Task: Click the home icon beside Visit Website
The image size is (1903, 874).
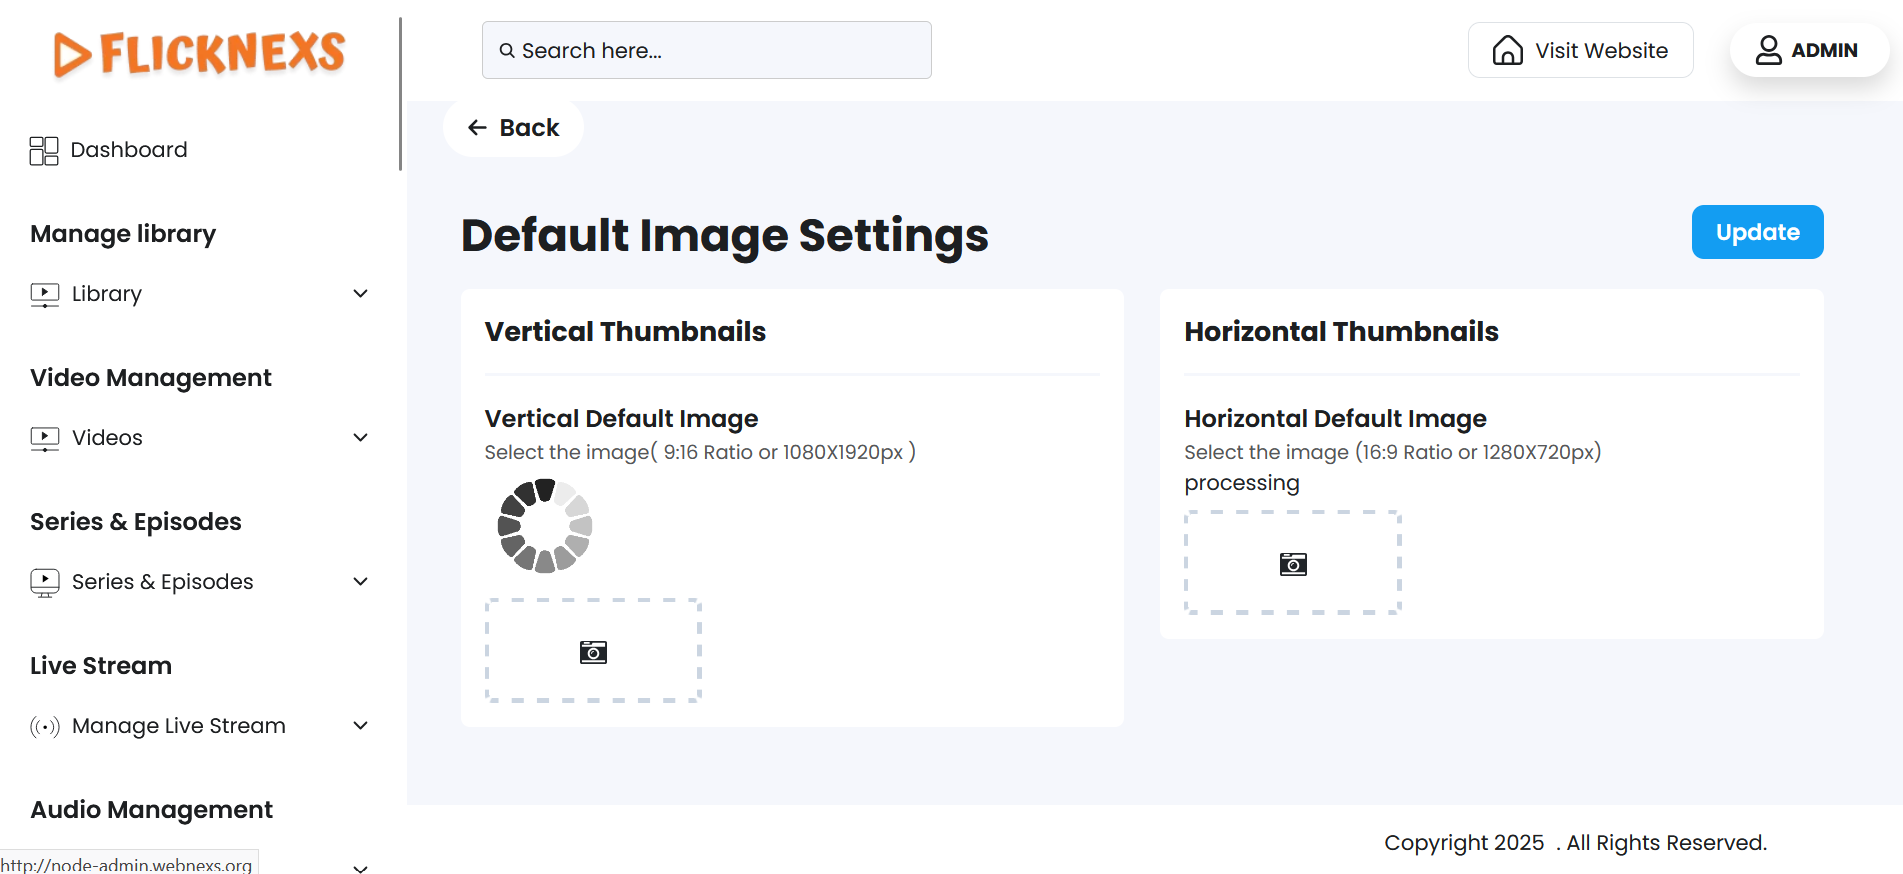Action: point(1507,50)
